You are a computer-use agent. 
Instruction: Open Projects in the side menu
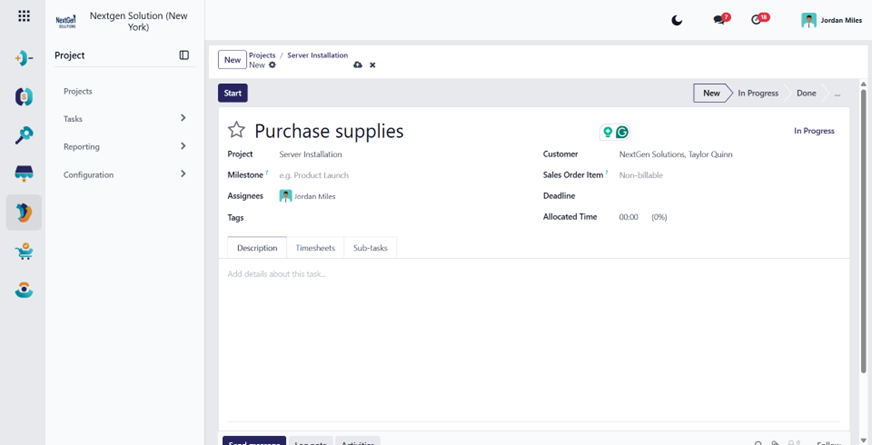tap(78, 91)
